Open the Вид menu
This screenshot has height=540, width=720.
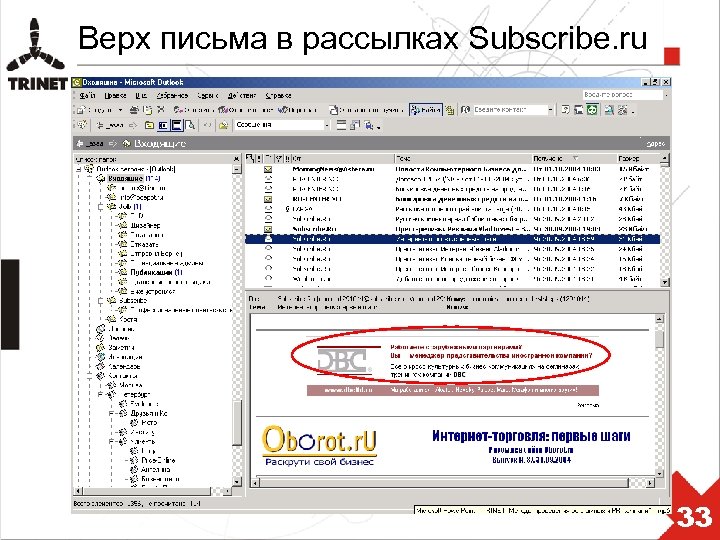[141, 96]
